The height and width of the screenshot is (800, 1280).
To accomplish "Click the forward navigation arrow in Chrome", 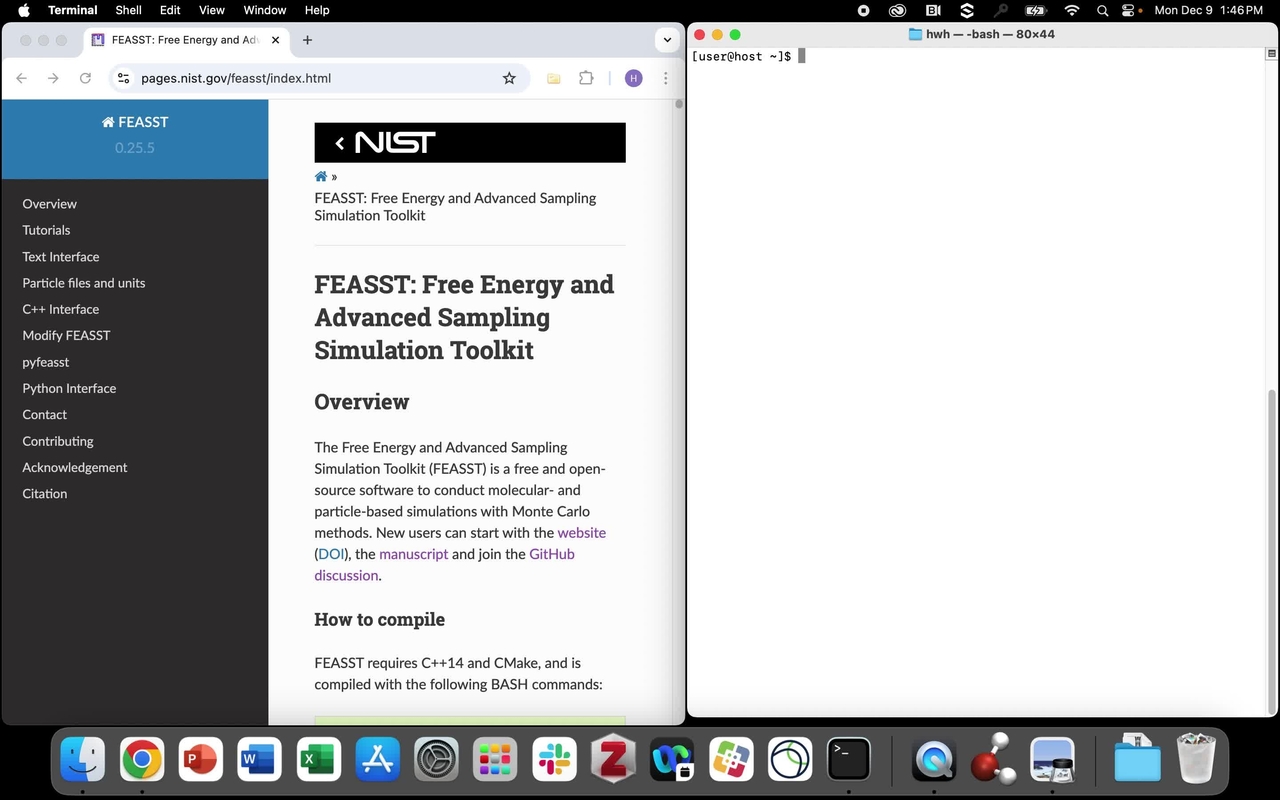I will 53,78.
